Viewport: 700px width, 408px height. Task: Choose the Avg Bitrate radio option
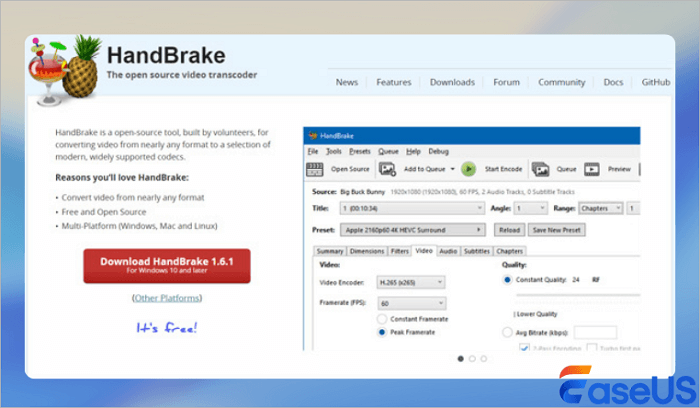[506, 332]
